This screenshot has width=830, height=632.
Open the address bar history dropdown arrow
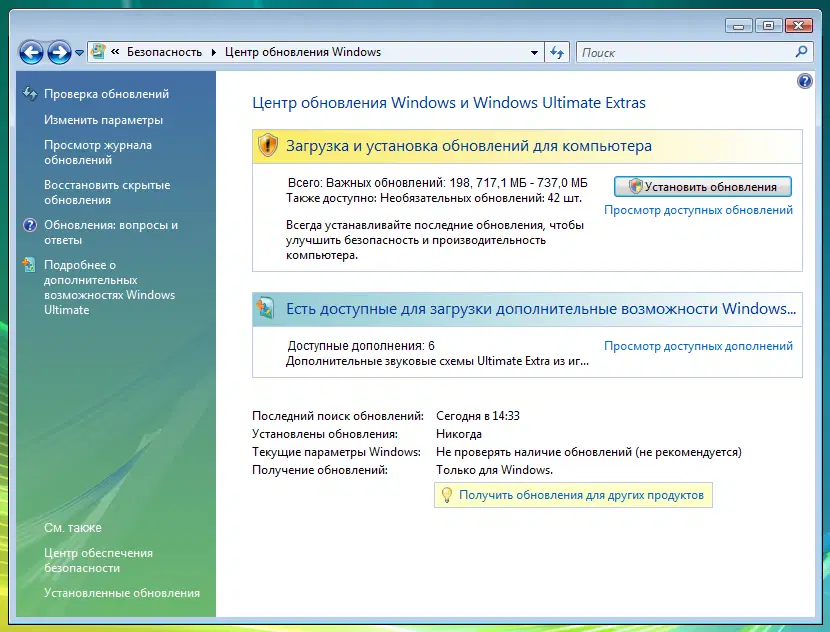[x=534, y=52]
